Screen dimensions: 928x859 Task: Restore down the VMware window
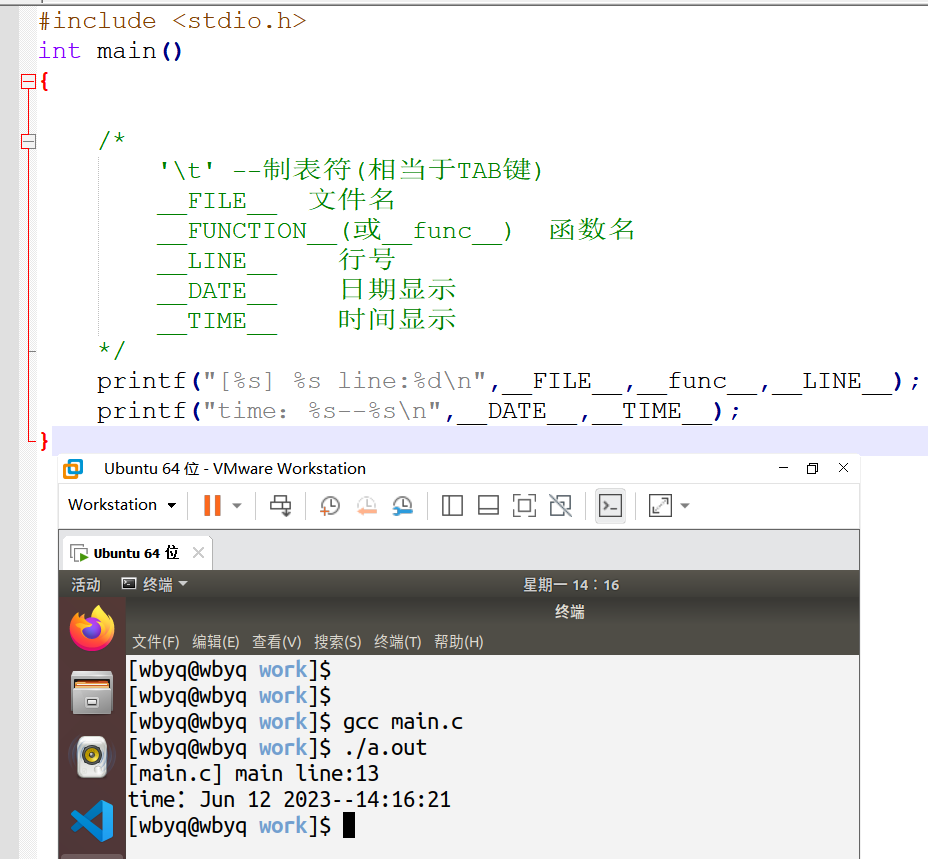click(x=813, y=468)
